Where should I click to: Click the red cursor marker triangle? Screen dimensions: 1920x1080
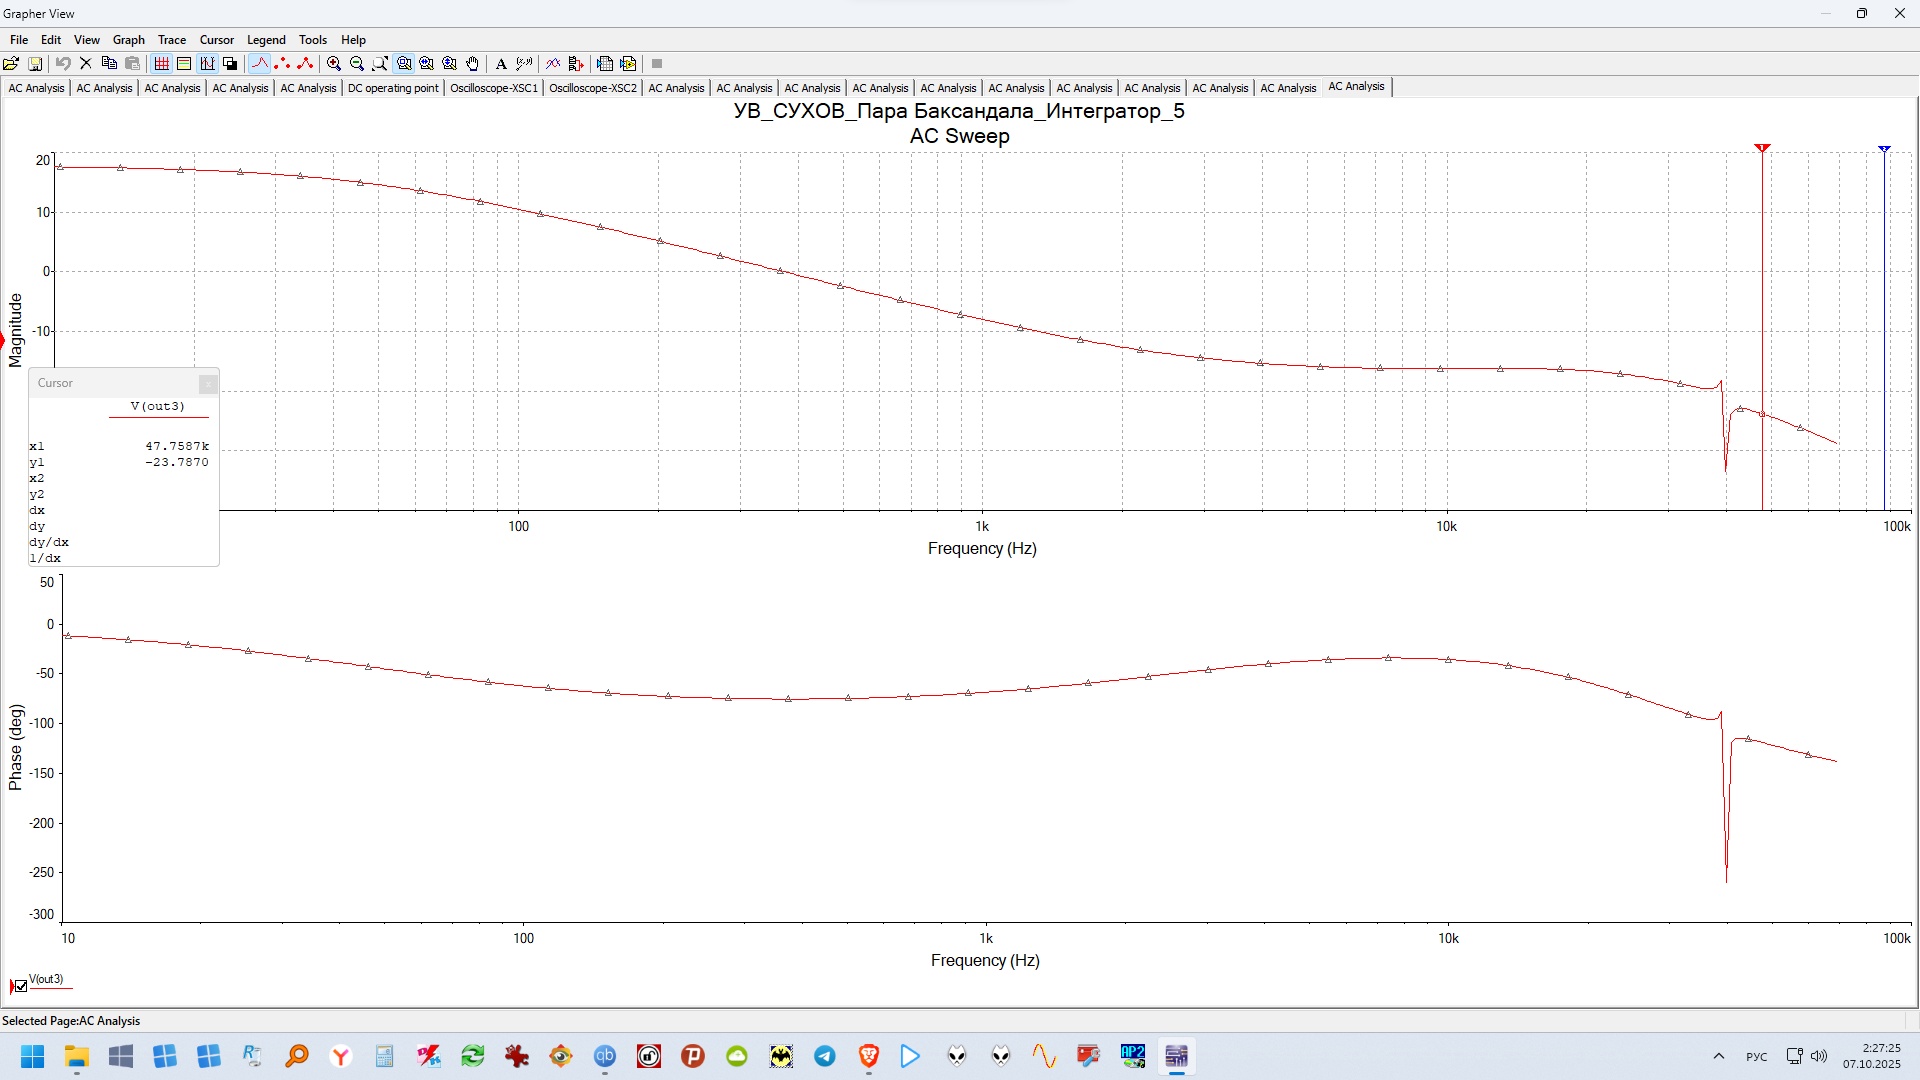[x=1762, y=148]
